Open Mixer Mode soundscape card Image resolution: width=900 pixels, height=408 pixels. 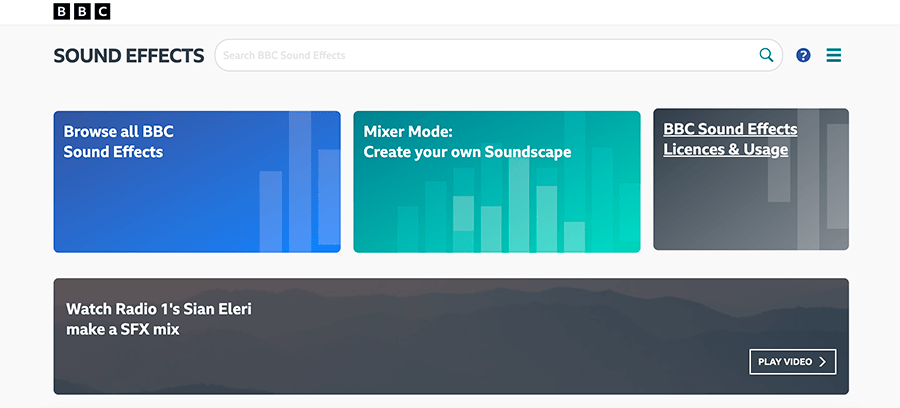coord(496,181)
